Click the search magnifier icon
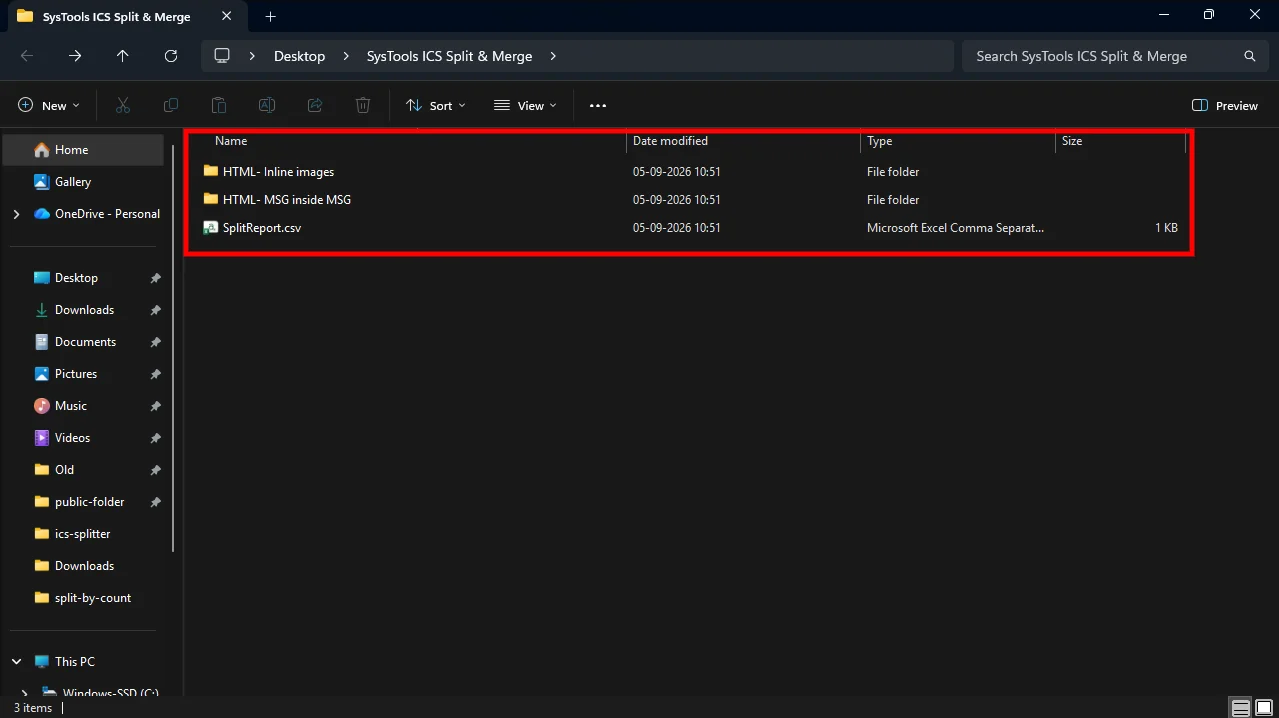The height and width of the screenshot is (718, 1279). 1249,56
